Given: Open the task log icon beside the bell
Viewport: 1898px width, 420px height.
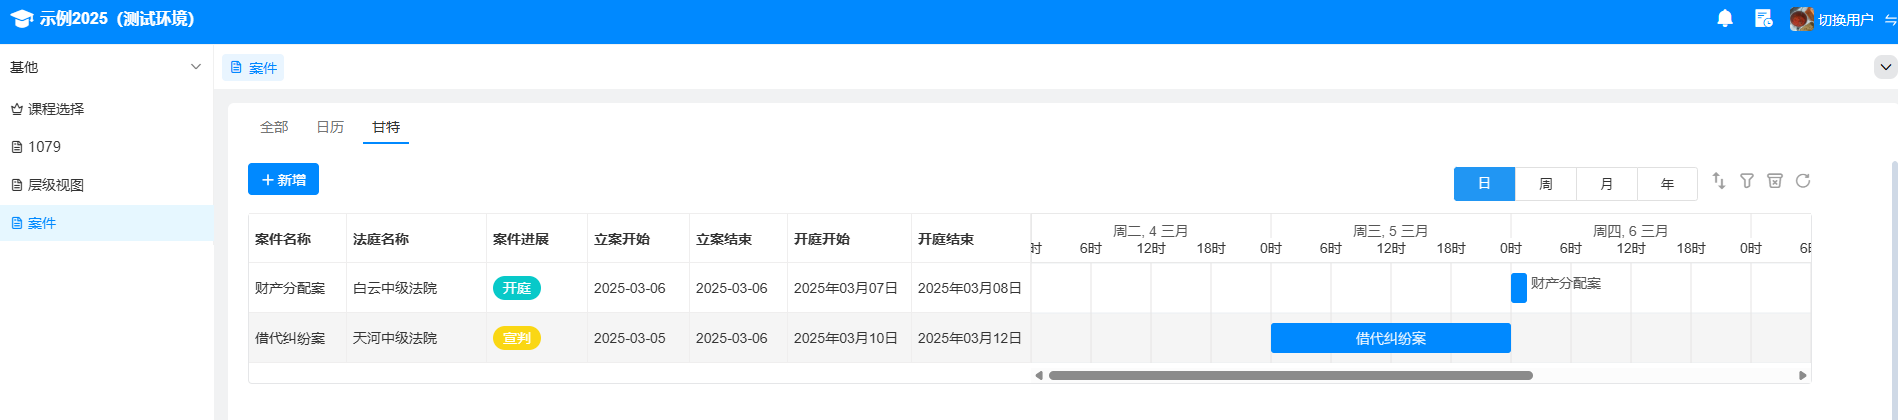Looking at the screenshot, I should (1763, 19).
